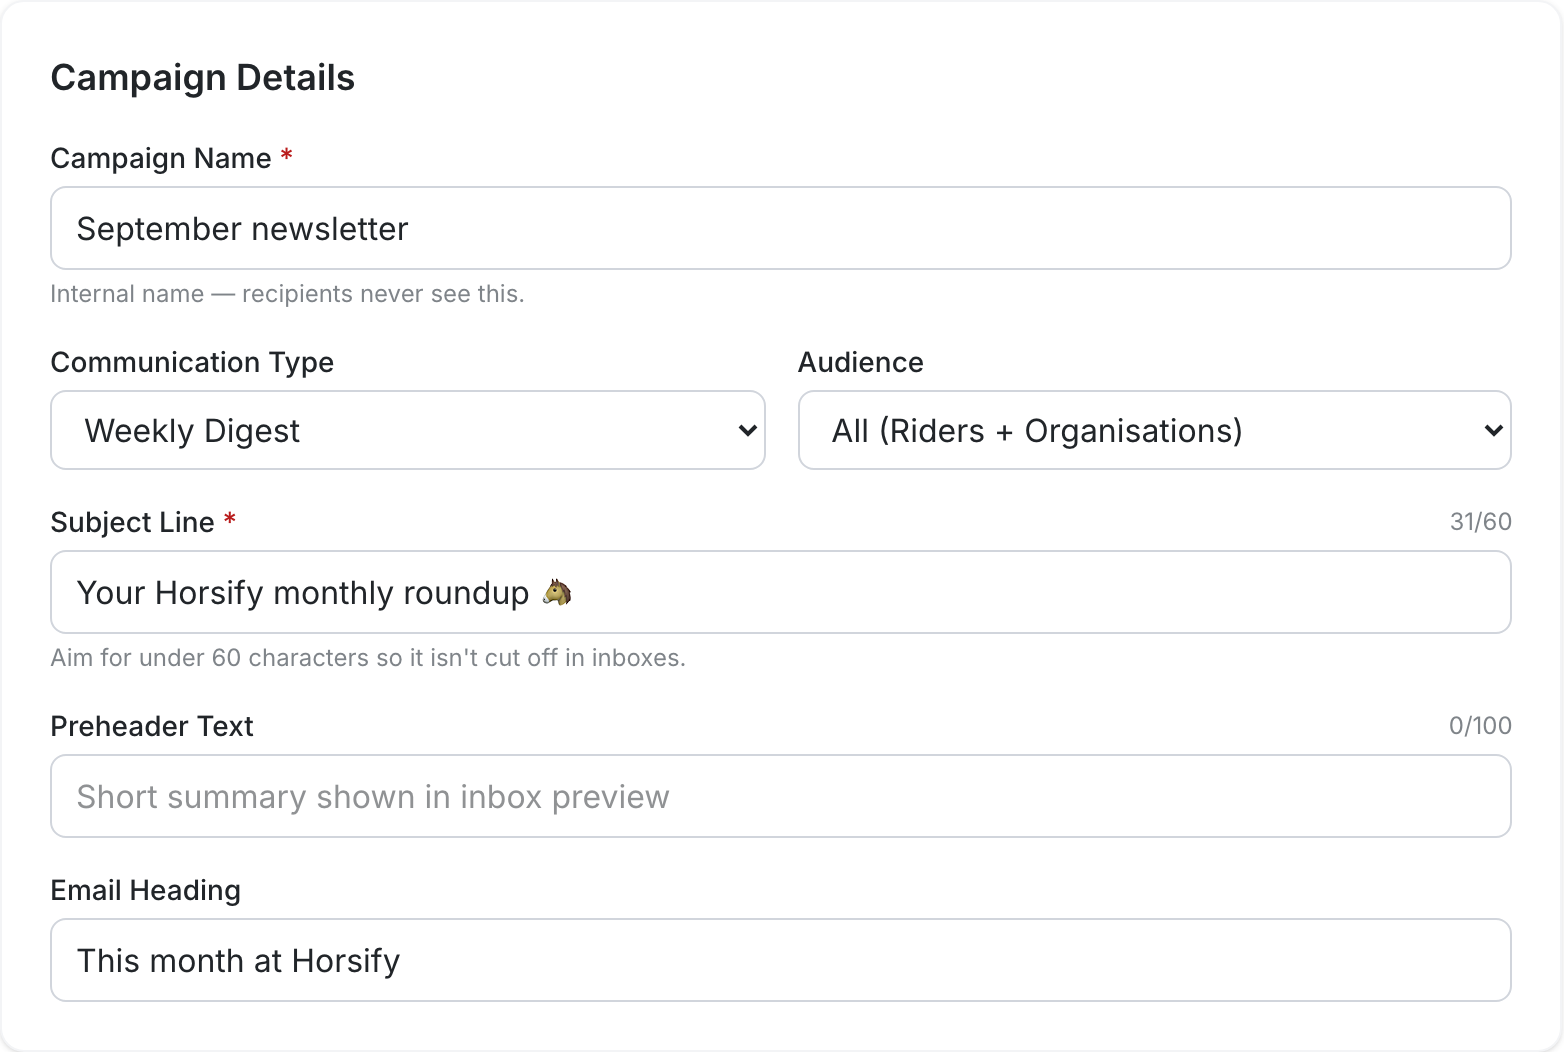Image resolution: width=1564 pixels, height=1052 pixels.
Task: Click the 'Communication Type' label
Action: pyautogui.click(x=192, y=362)
